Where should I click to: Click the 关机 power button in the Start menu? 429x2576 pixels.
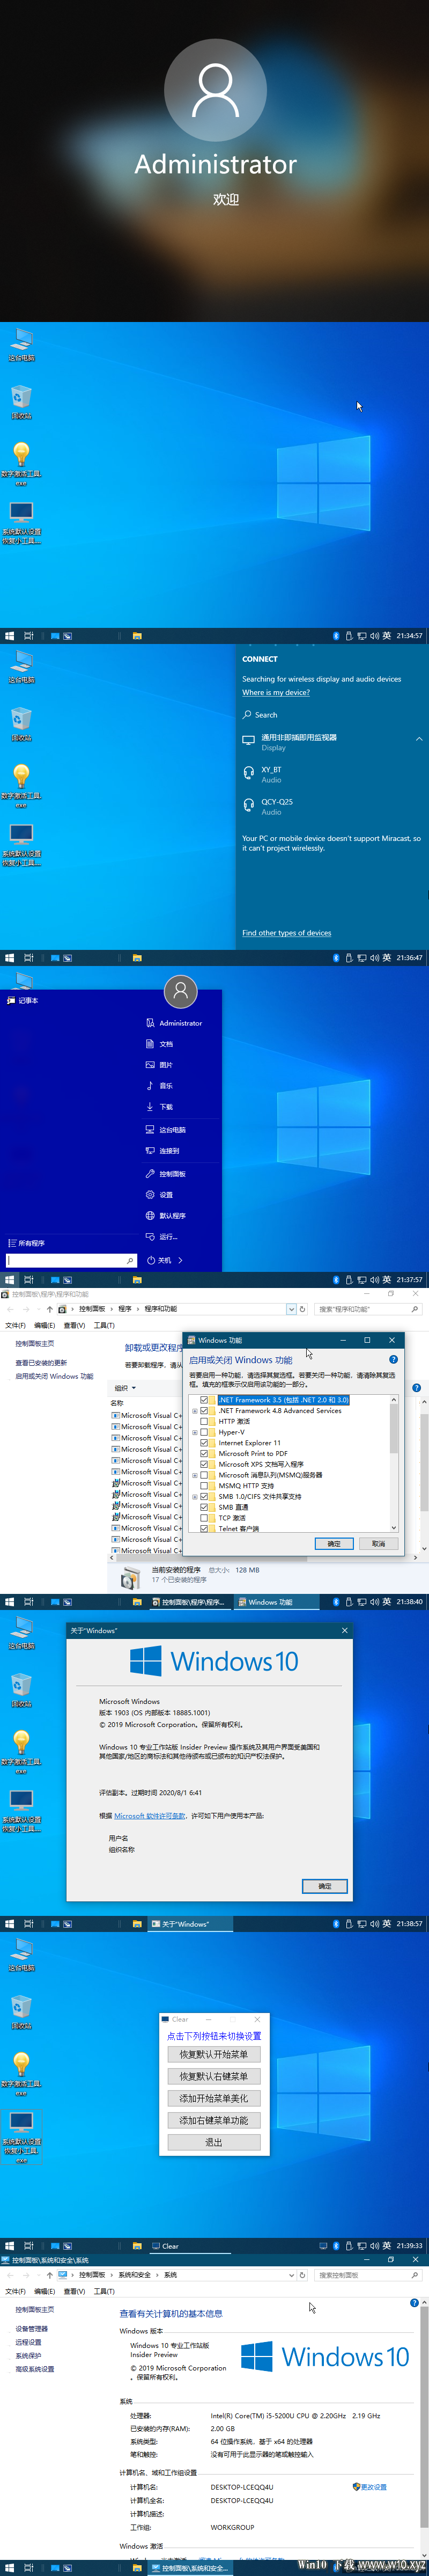pos(159,1261)
